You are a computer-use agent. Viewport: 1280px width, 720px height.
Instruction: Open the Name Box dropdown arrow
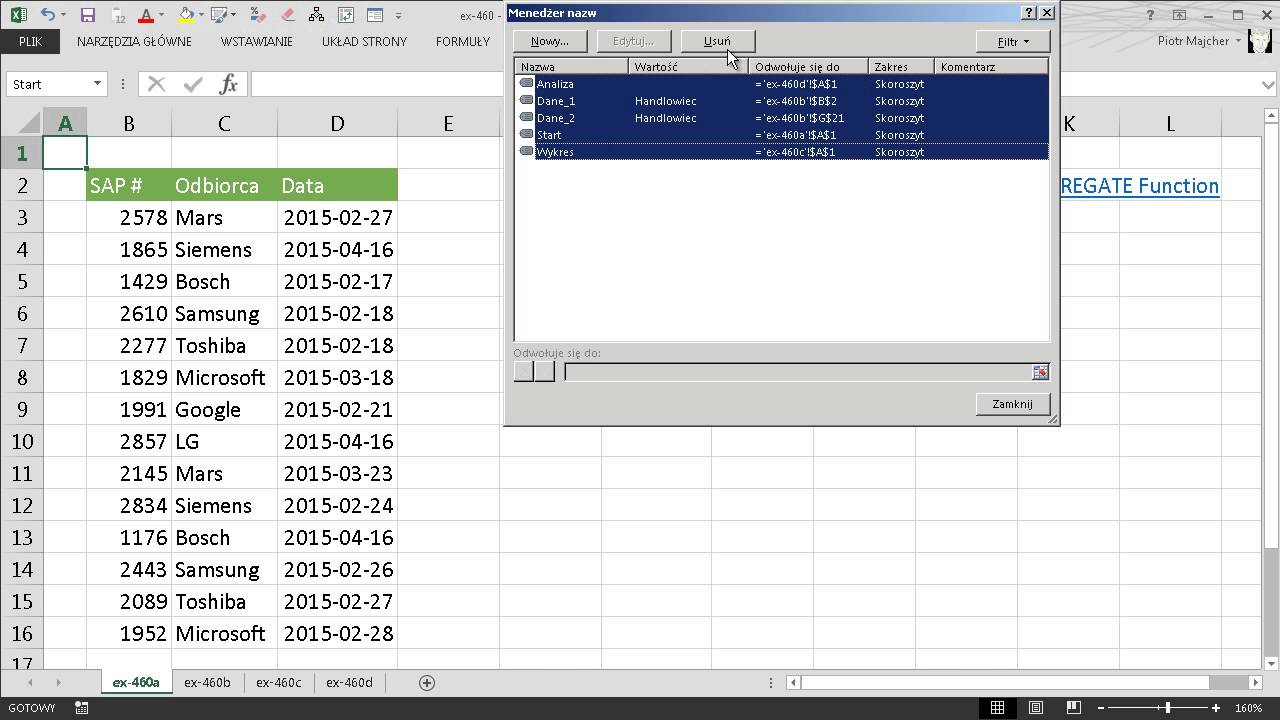tap(97, 84)
